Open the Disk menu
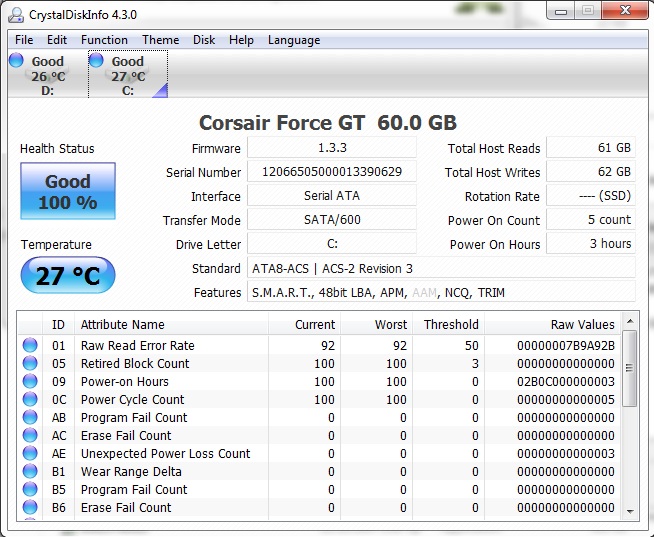The height and width of the screenshot is (537, 654). coord(204,40)
